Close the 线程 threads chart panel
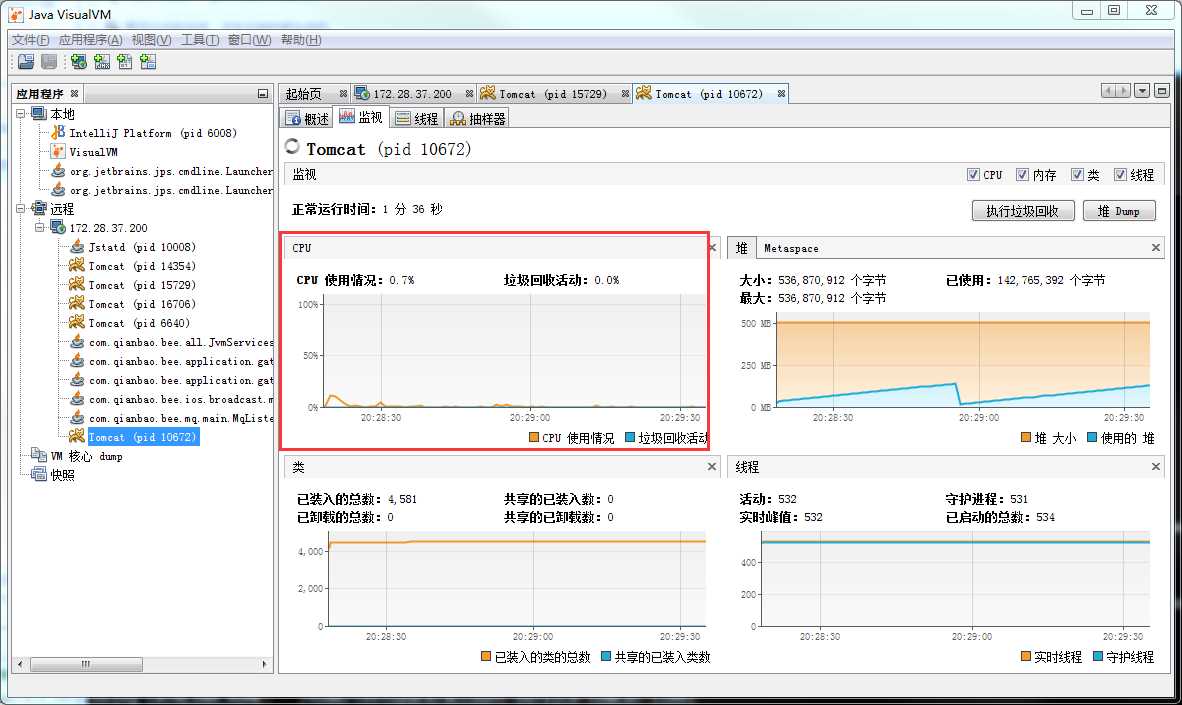 point(1156,467)
